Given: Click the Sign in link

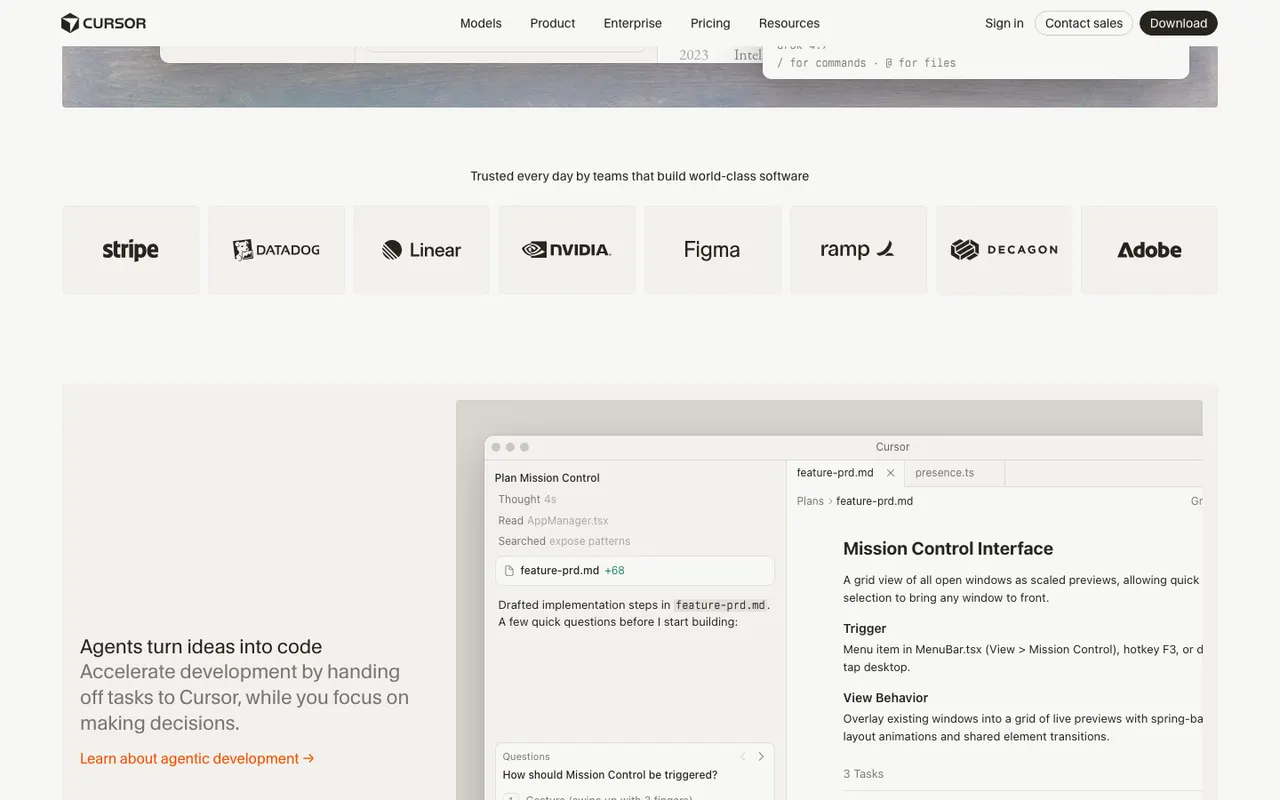Looking at the screenshot, I should tap(1004, 23).
